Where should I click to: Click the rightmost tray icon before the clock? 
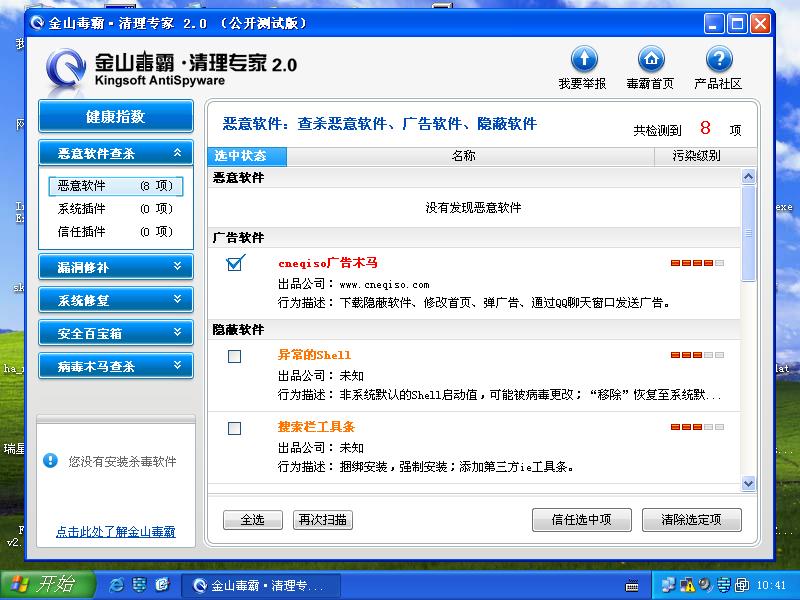(742, 585)
